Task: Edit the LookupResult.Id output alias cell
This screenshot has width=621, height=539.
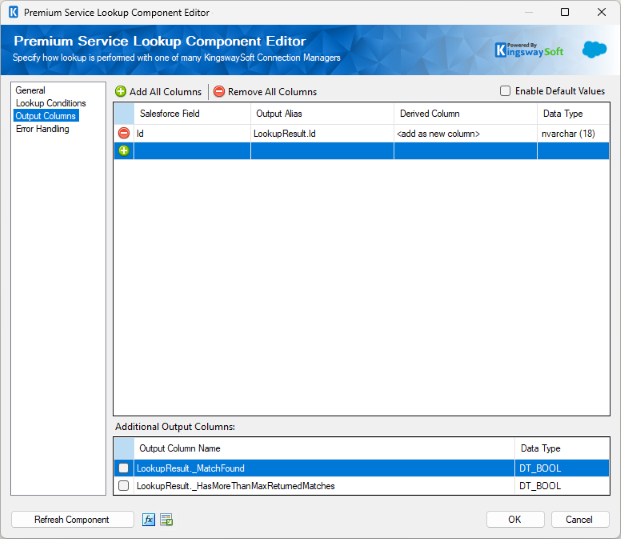Action: pyautogui.click(x=322, y=133)
